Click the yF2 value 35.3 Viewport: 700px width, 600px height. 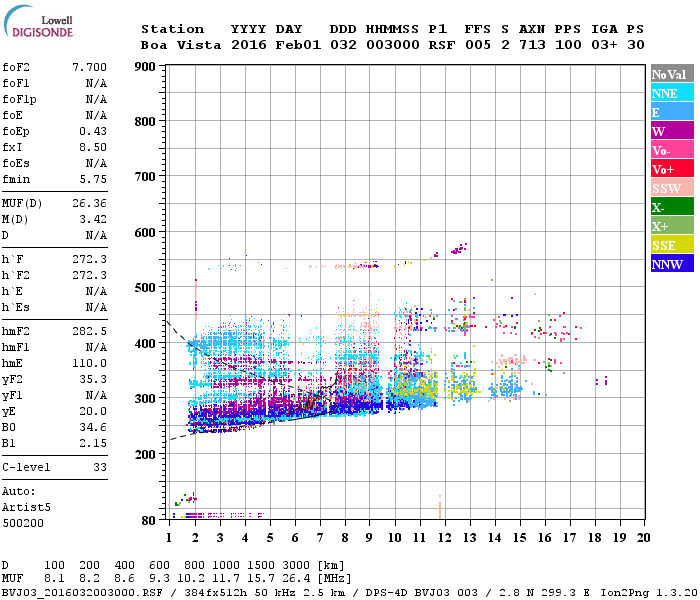click(93, 379)
